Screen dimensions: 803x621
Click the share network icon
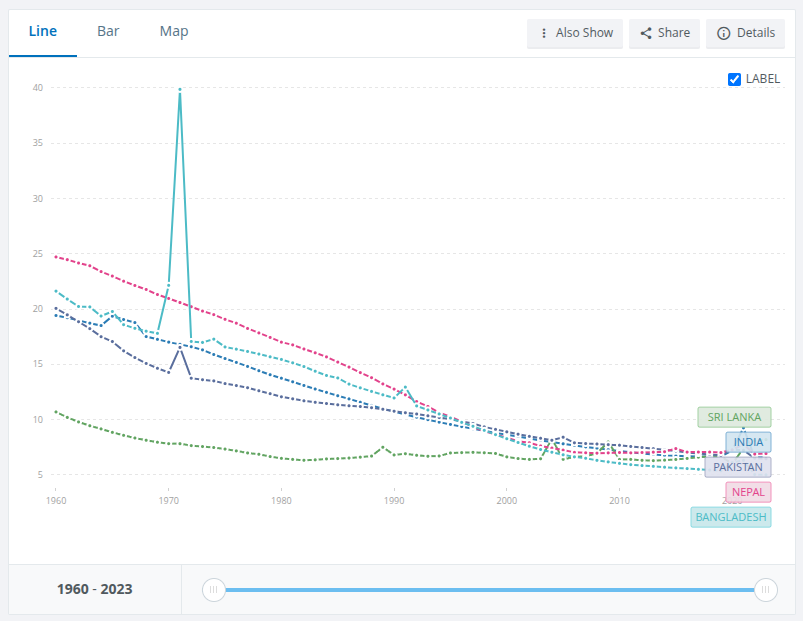(646, 33)
